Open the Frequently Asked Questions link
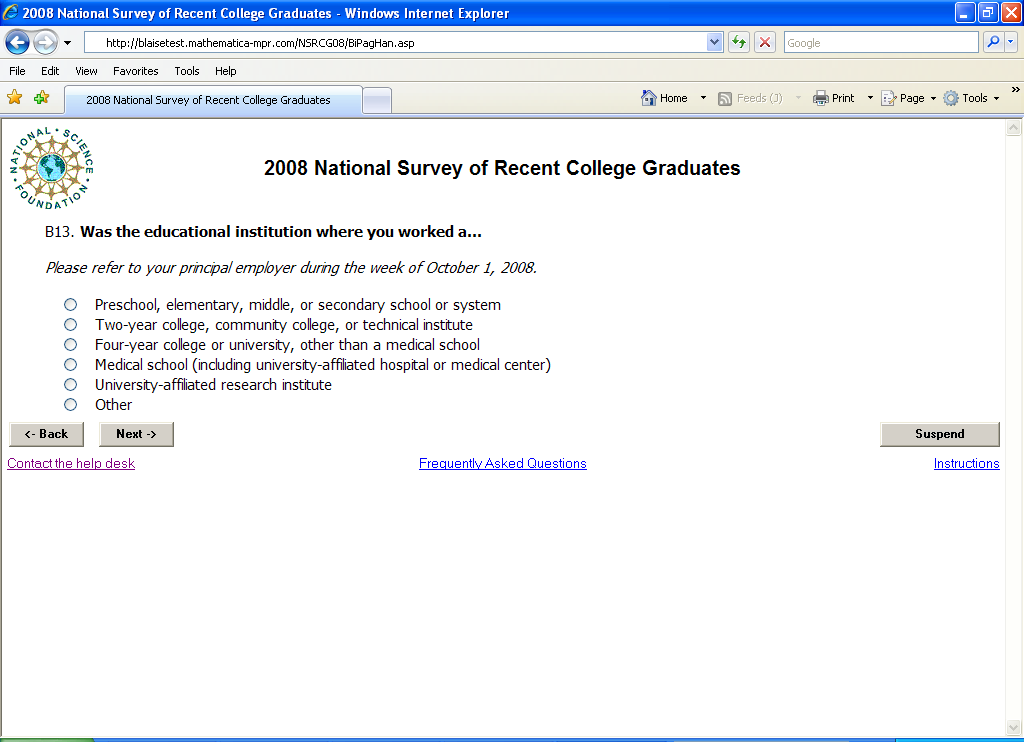Viewport: 1024px width, 742px height. tap(502, 464)
